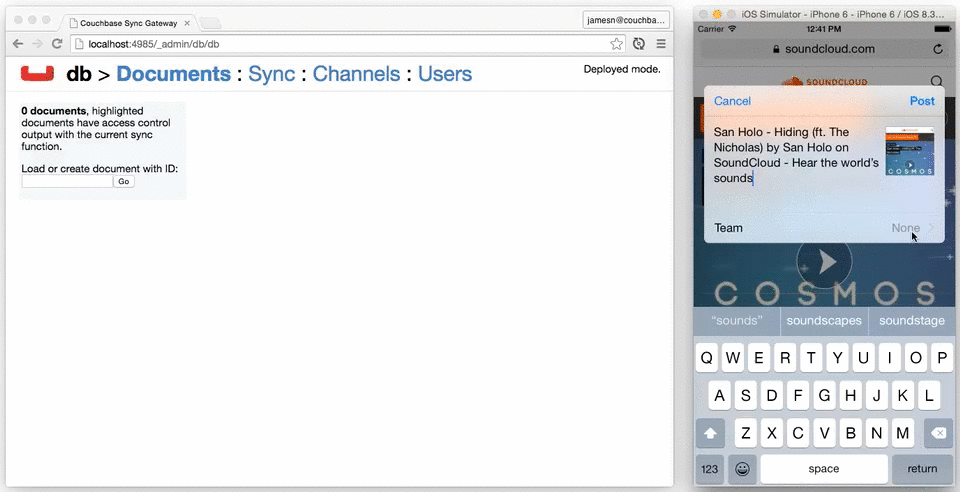This screenshot has width=960, height=492.
Task: Tap Post in the share sheet
Action: click(922, 101)
